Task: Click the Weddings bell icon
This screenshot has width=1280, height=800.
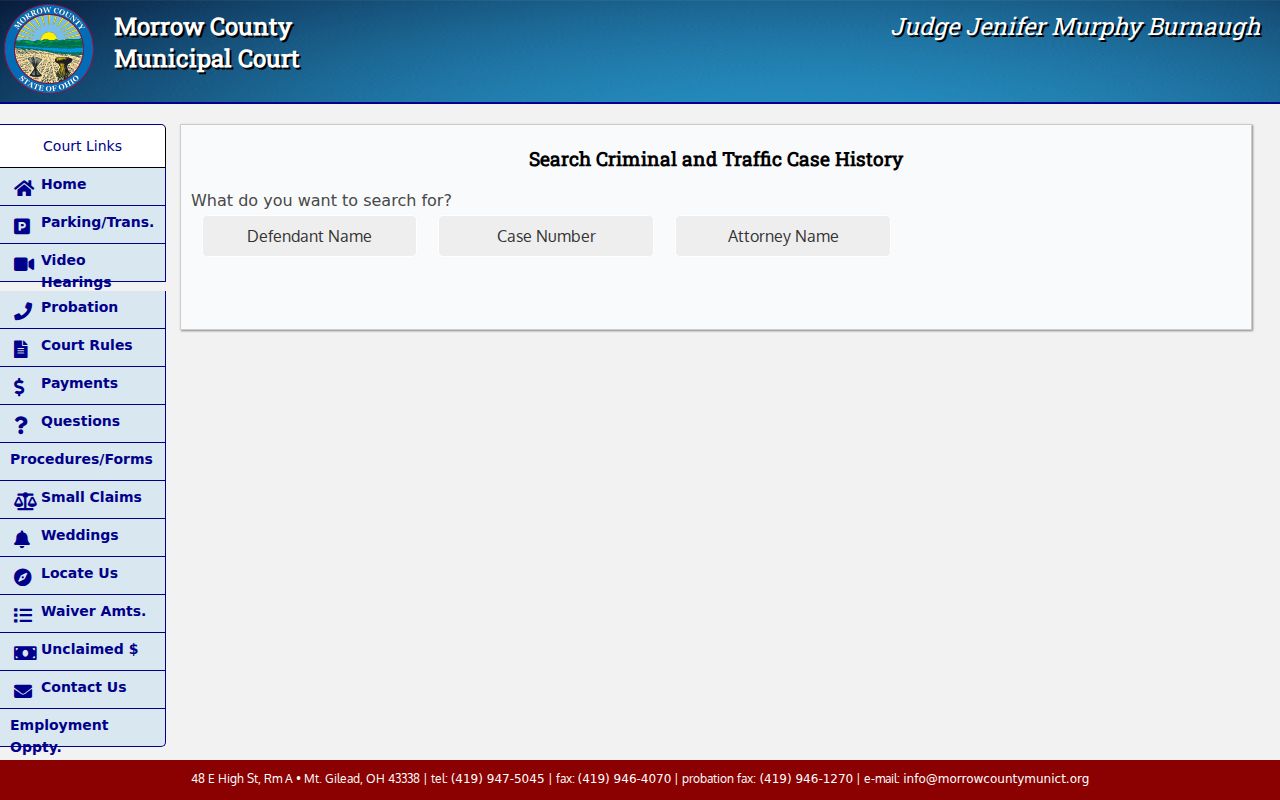Action: click(22, 539)
